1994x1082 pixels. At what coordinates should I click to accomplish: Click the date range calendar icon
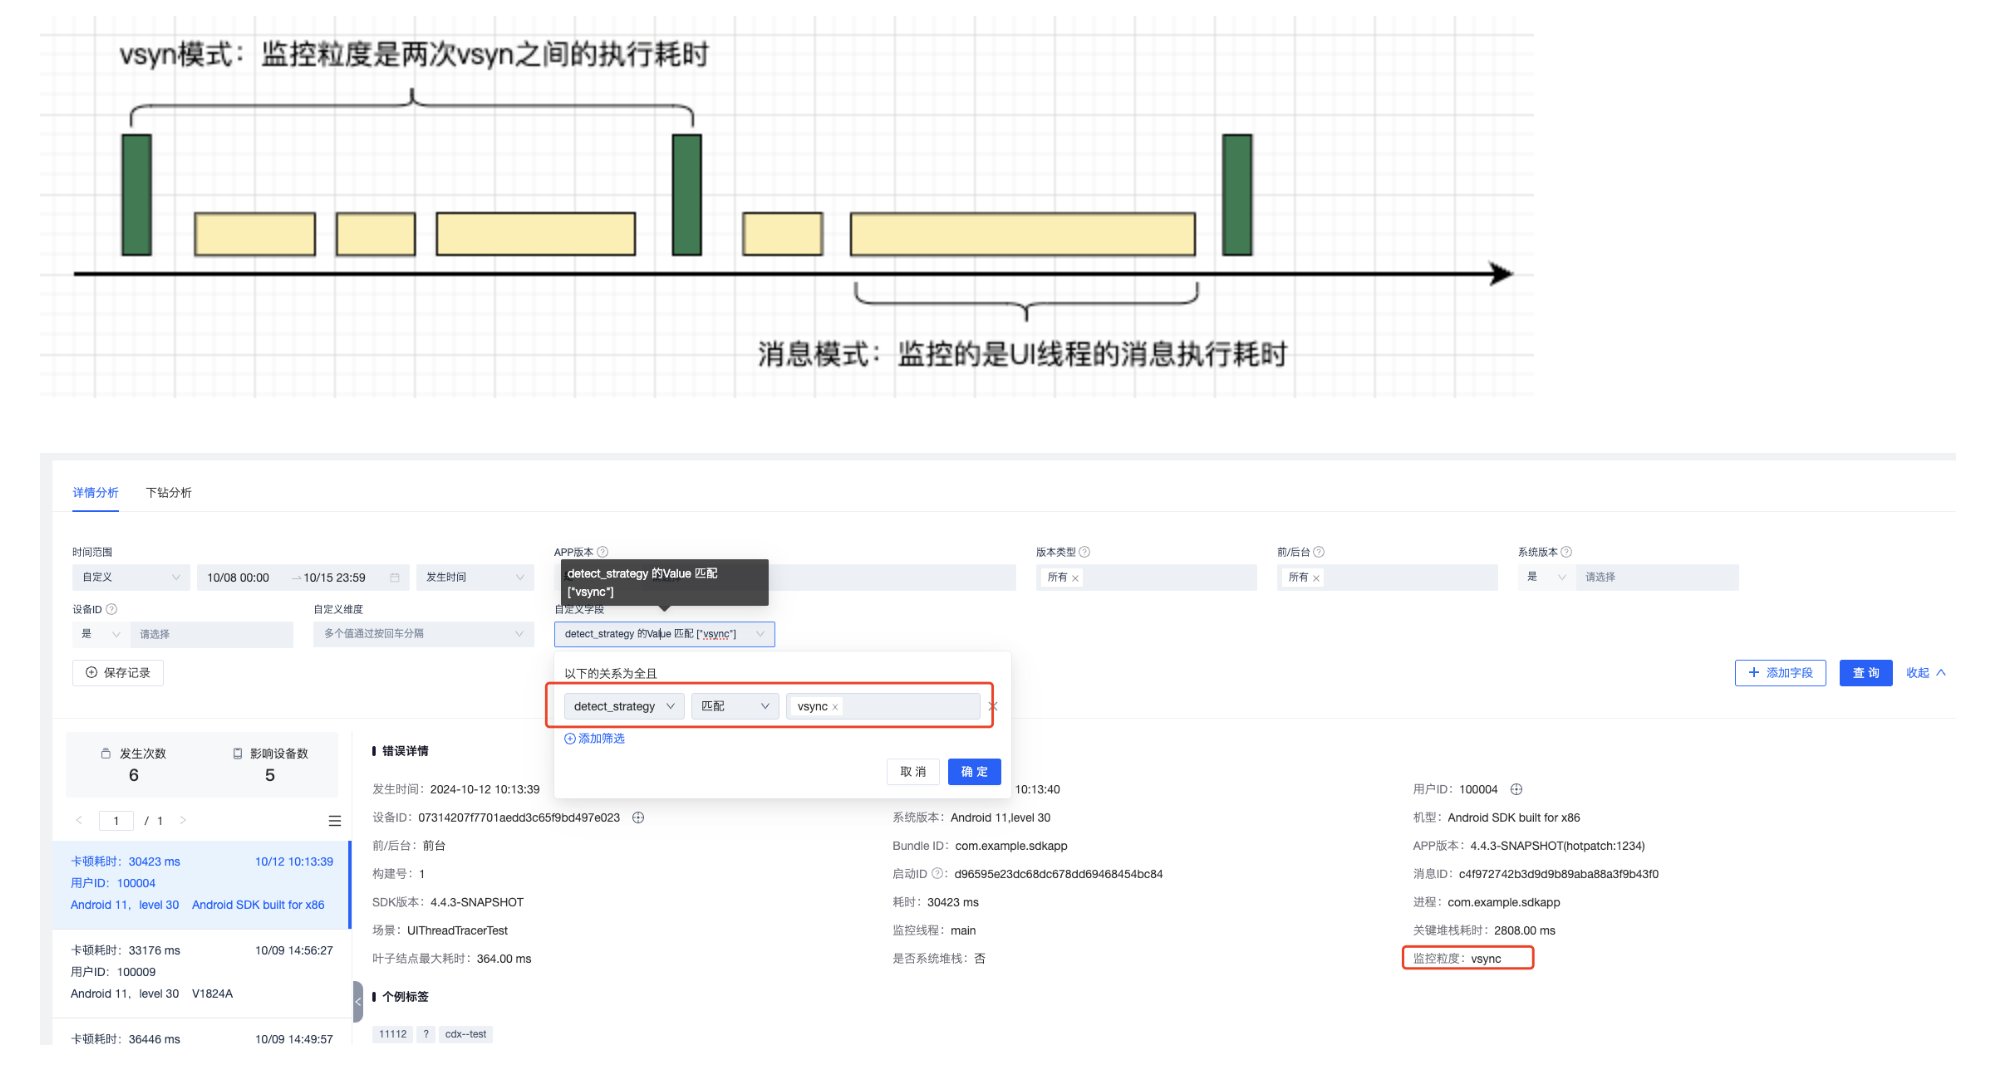pyautogui.click(x=395, y=577)
